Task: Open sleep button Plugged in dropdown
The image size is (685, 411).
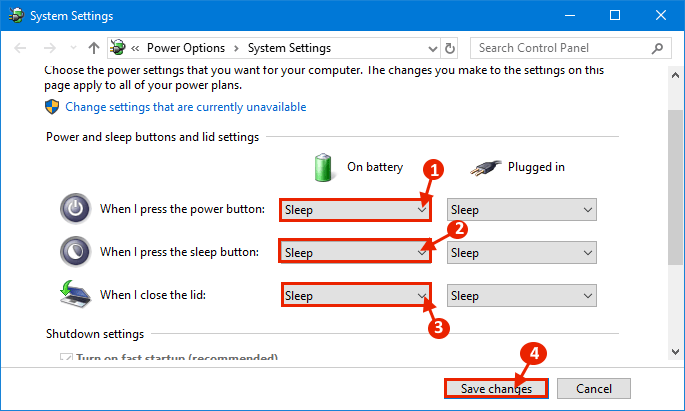Action: pyautogui.click(x=522, y=252)
